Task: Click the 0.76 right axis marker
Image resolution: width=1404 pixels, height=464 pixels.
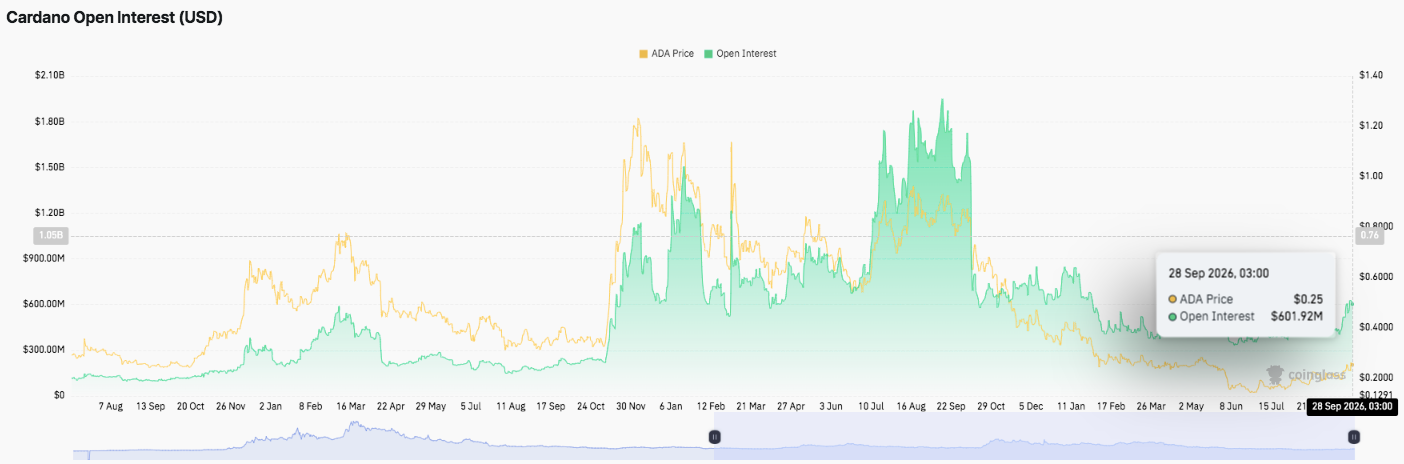Action: [x=1370, y=236]
